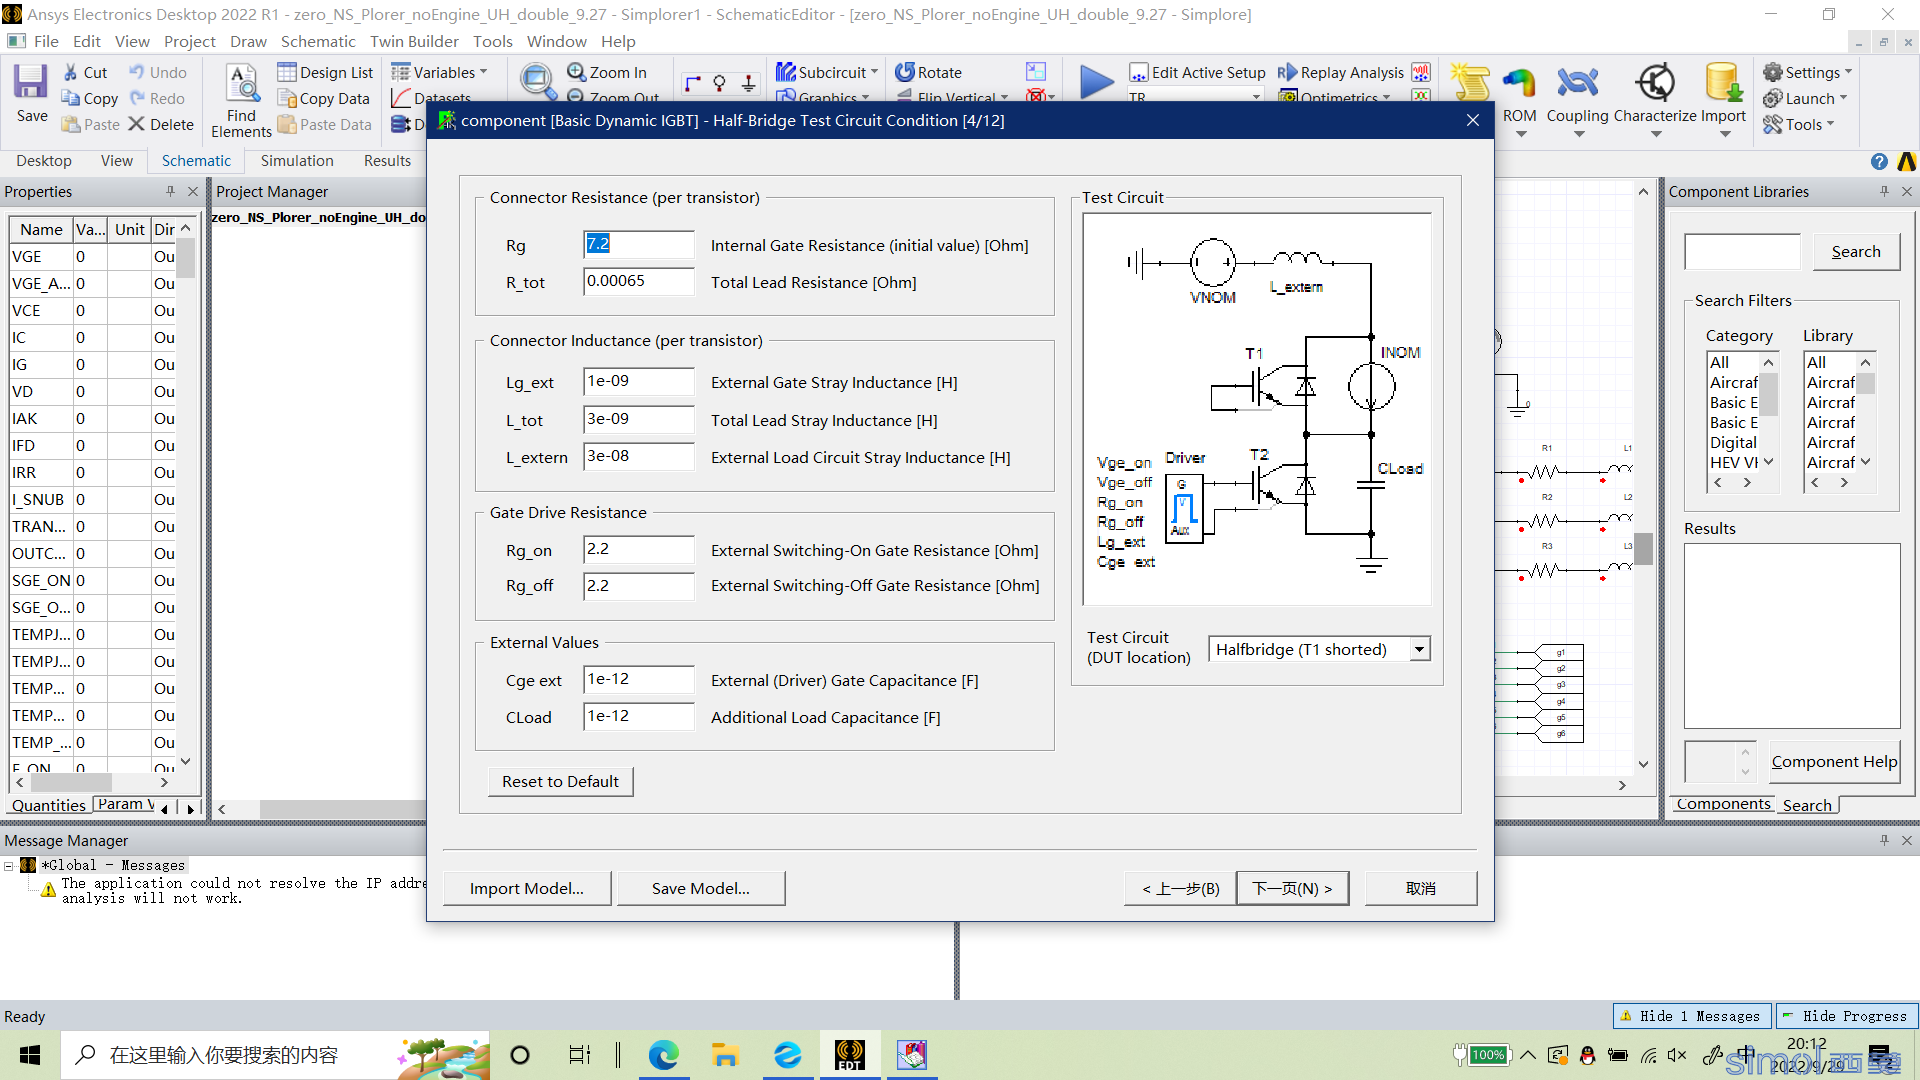Click the cancel (取消) button
This screenshot has height=1080, width=1920.
point(1421,888)
